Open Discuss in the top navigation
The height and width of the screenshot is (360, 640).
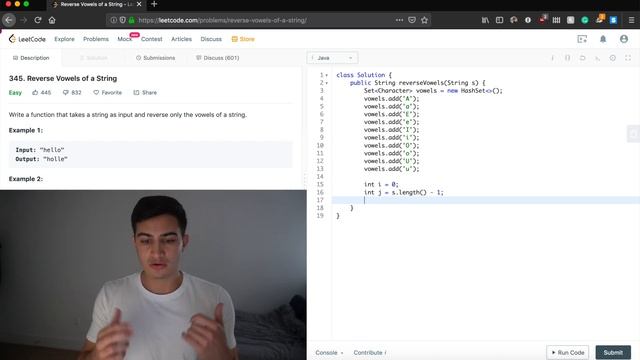point(211,39)
